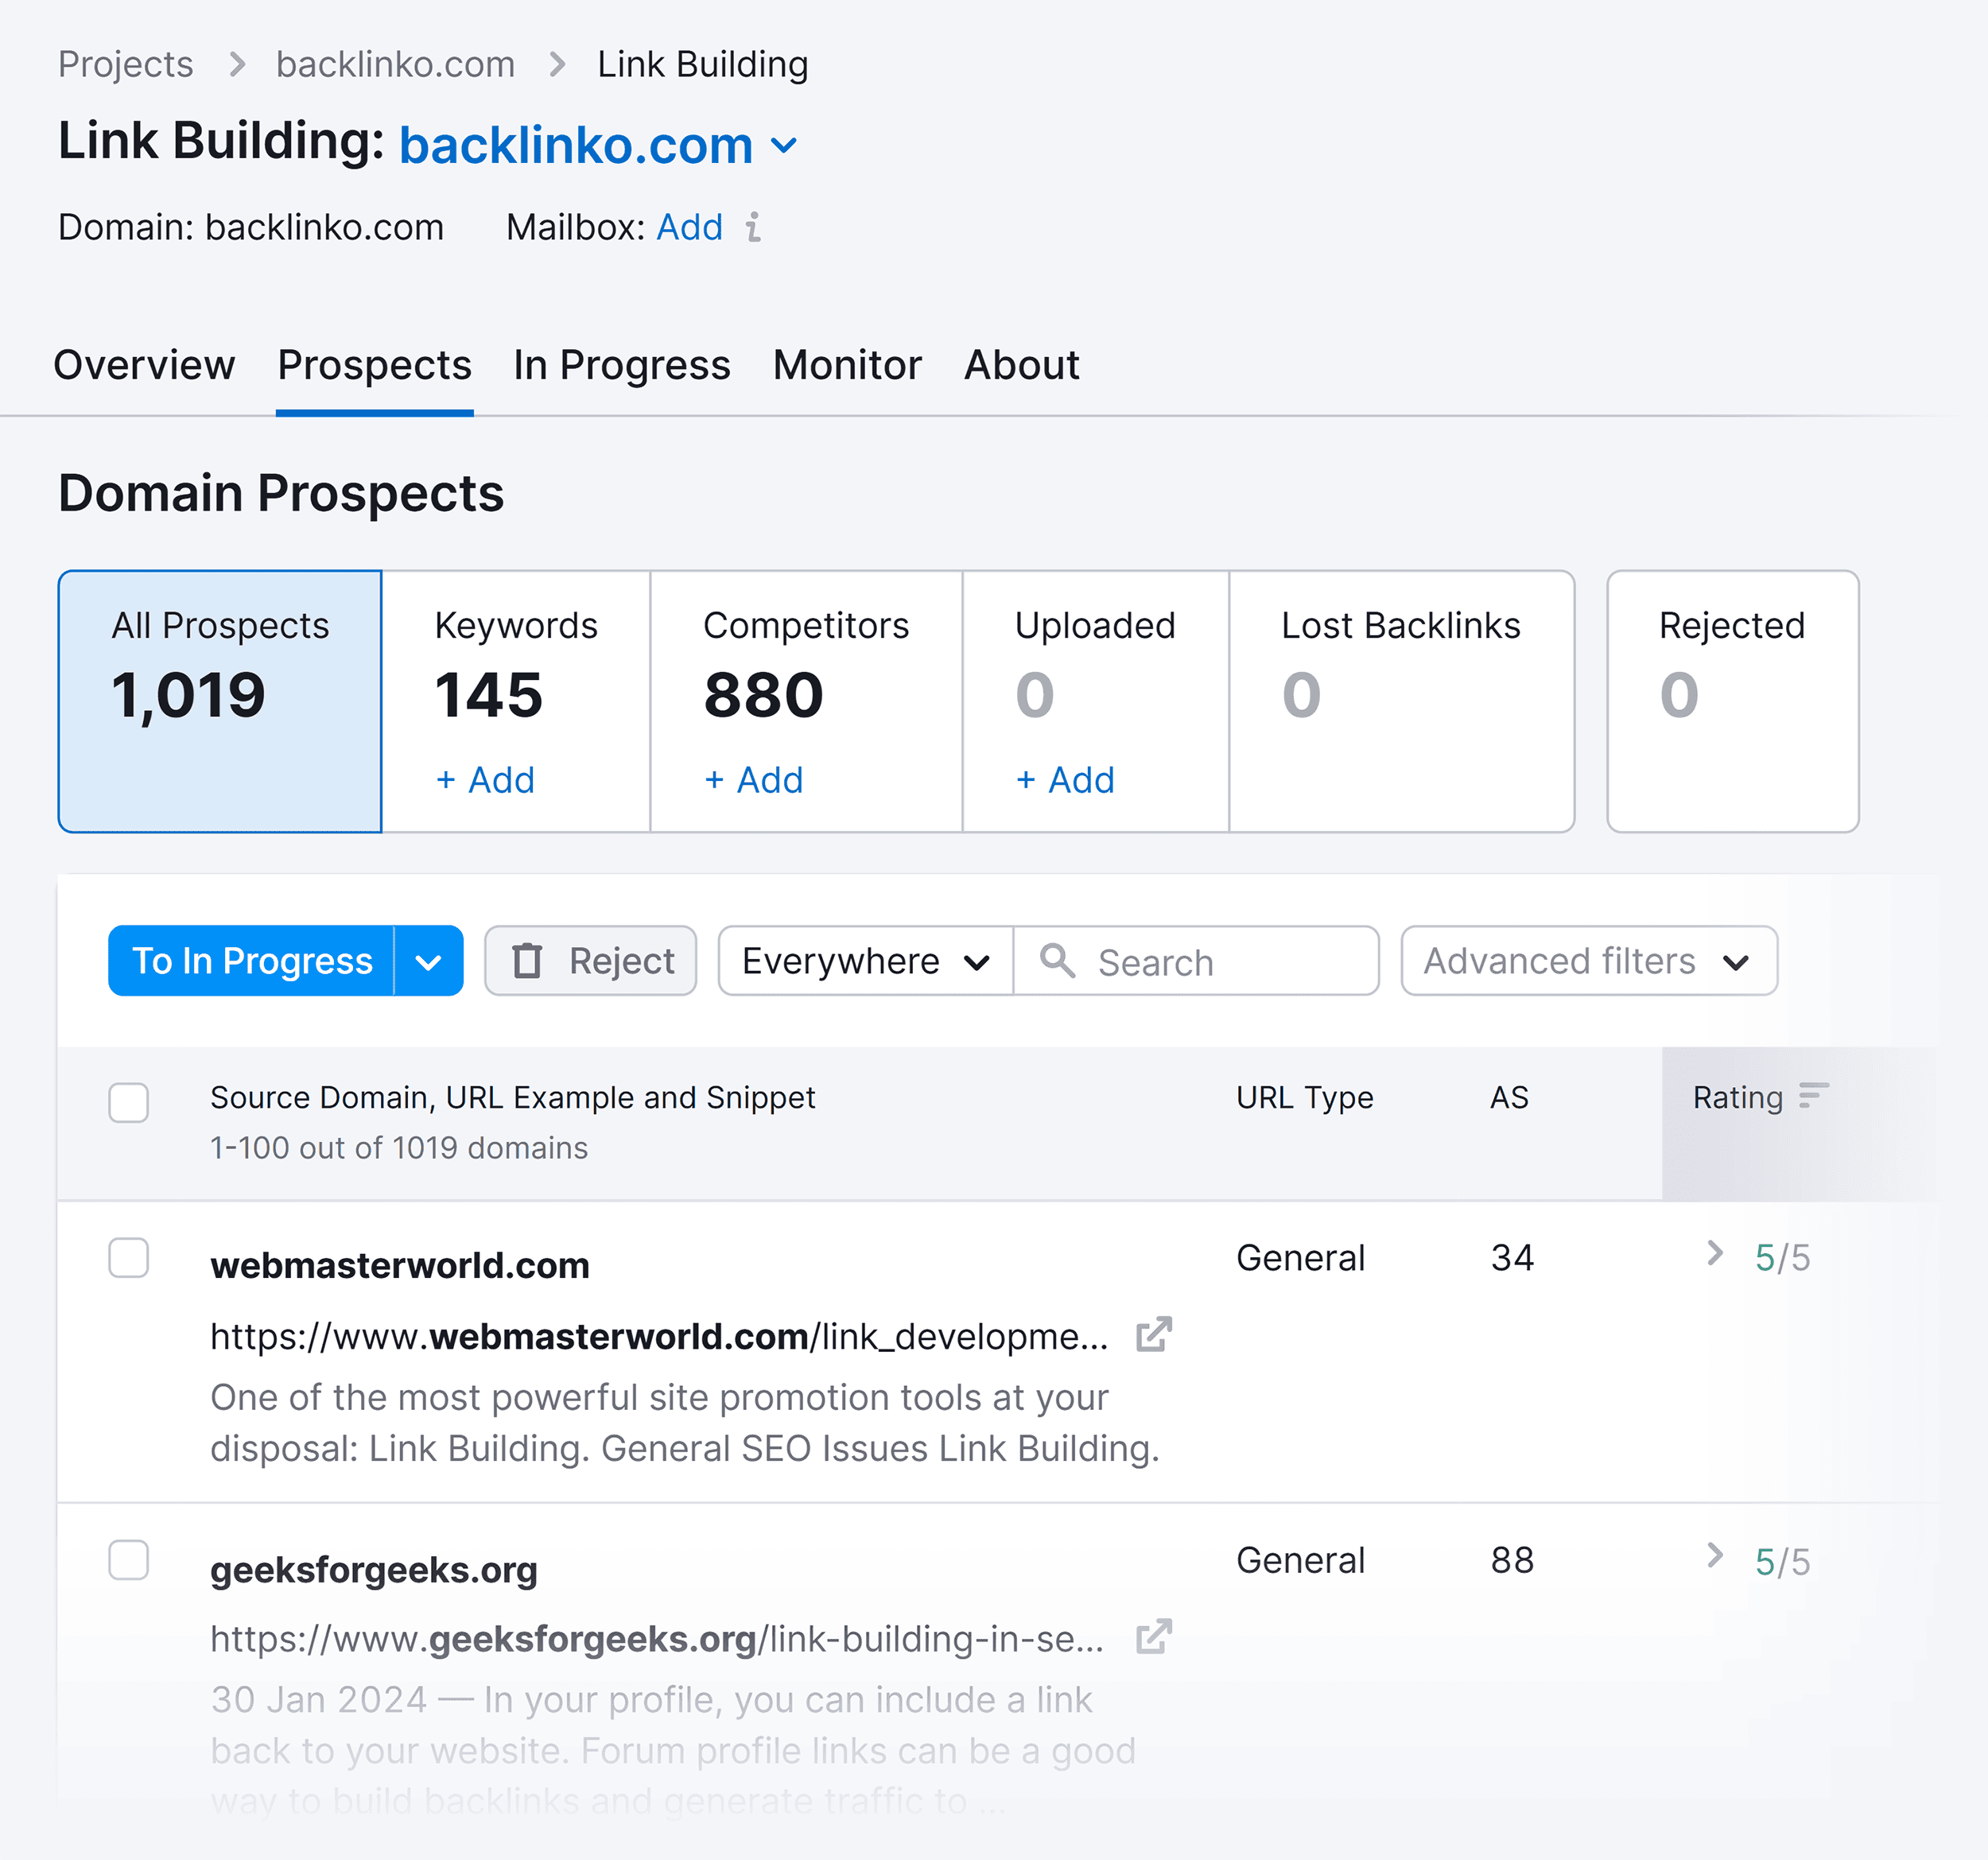Expand geeksforgeeks.org rating details chevron

point(1716,1556)
